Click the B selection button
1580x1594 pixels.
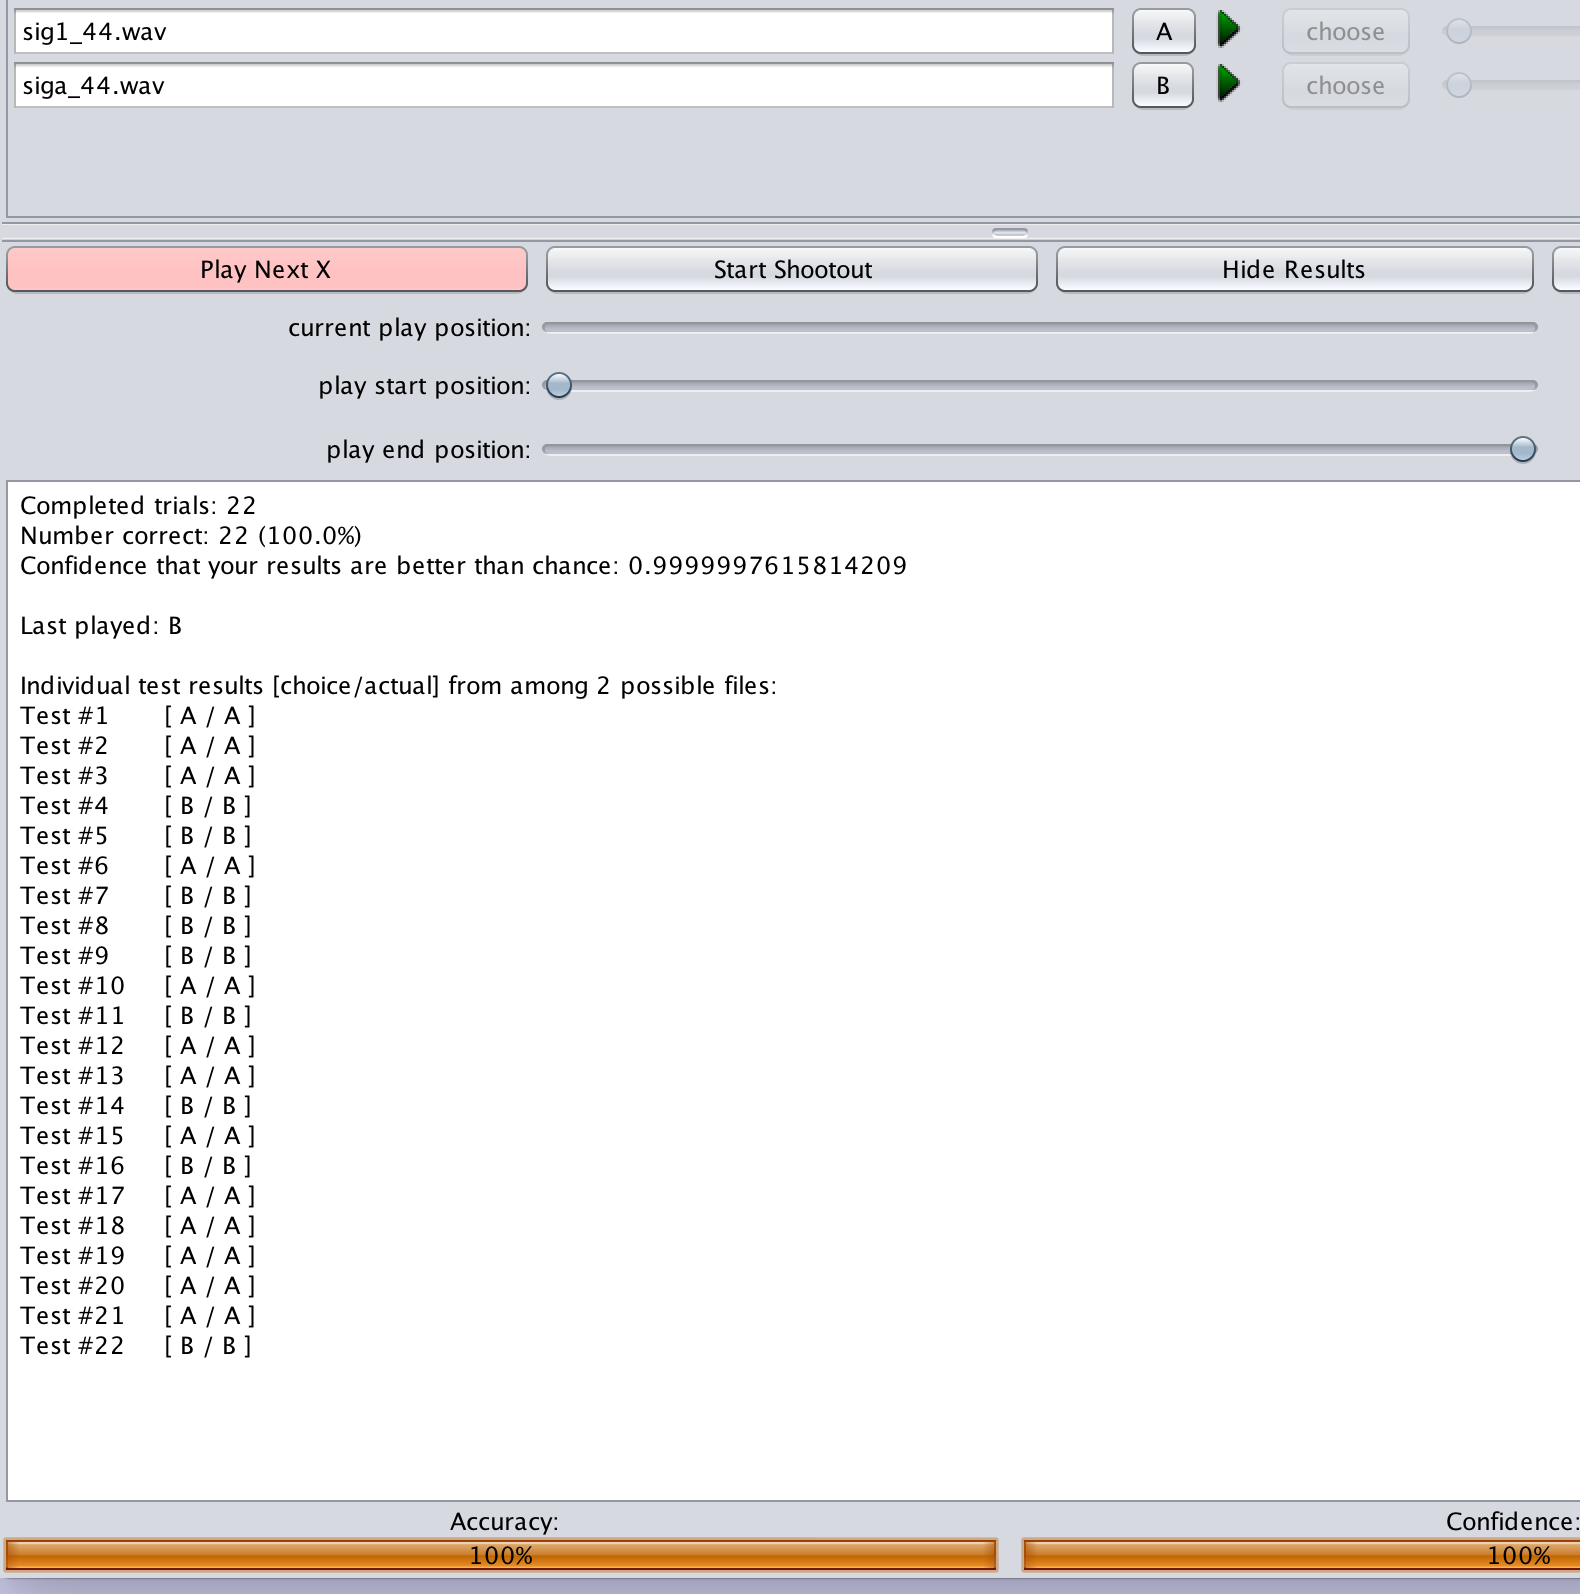[1163, 85]
